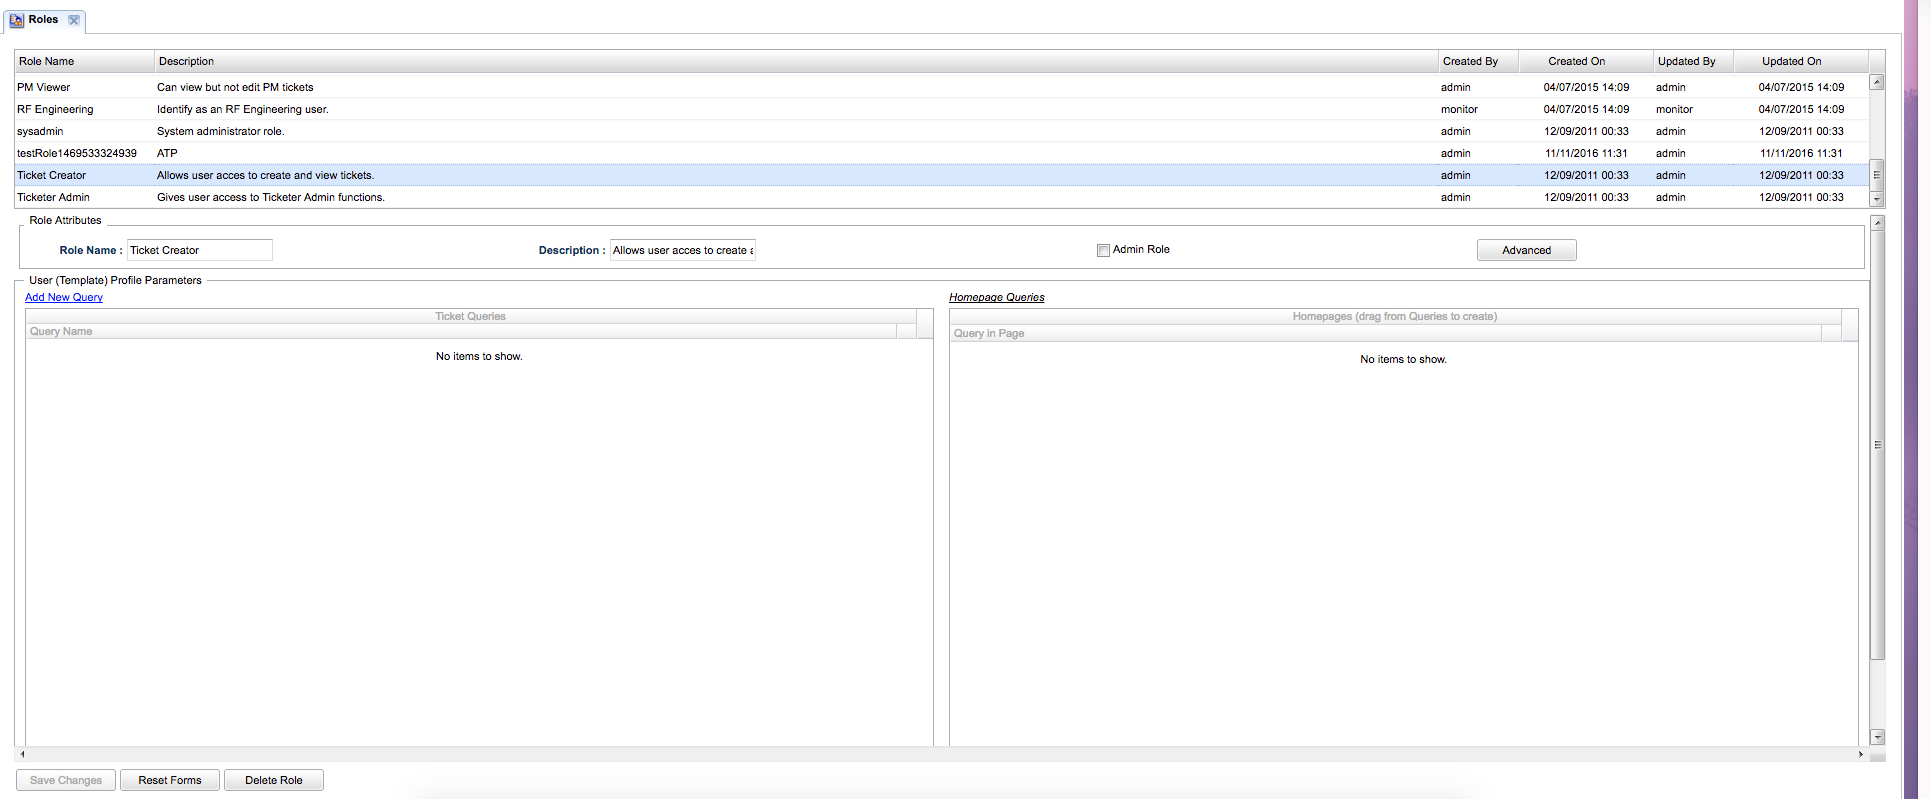Click up arrow of details panel scrollbar

[x=1877, y=223]
